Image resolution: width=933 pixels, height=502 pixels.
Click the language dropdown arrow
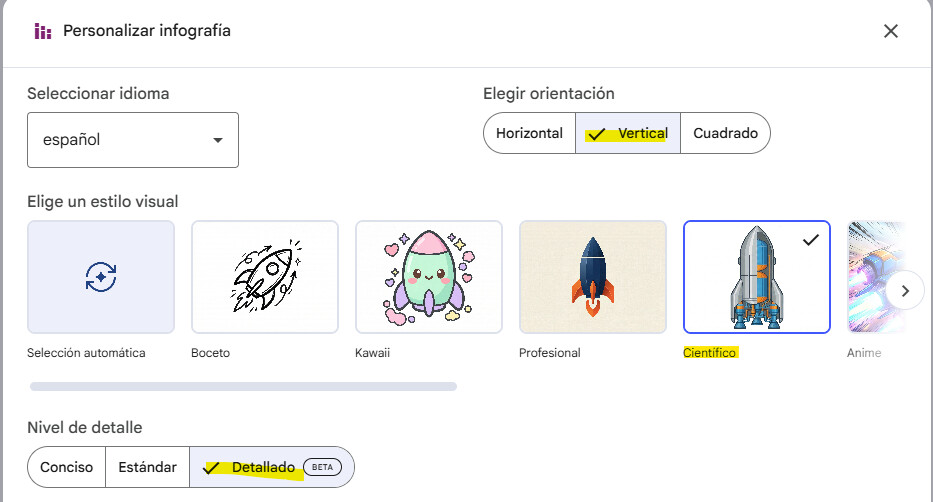click(x=218, y=140)
